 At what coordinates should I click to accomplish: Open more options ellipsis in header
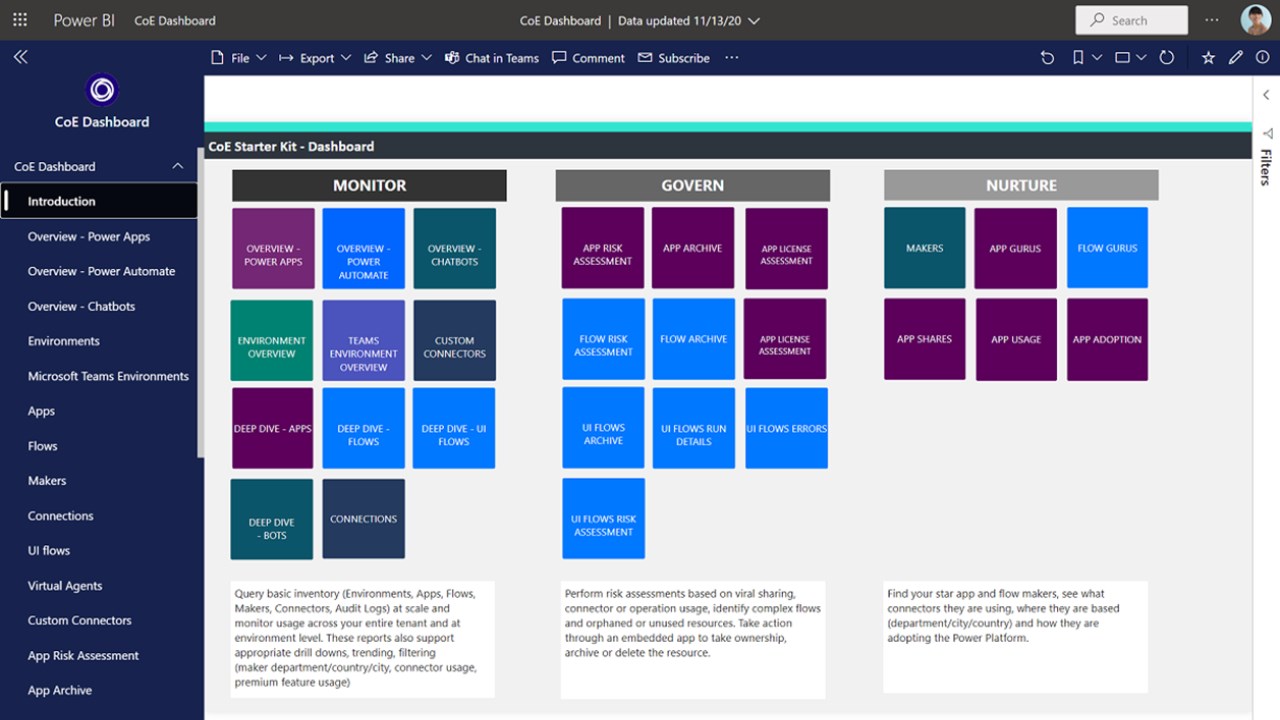pos(1212,20)
